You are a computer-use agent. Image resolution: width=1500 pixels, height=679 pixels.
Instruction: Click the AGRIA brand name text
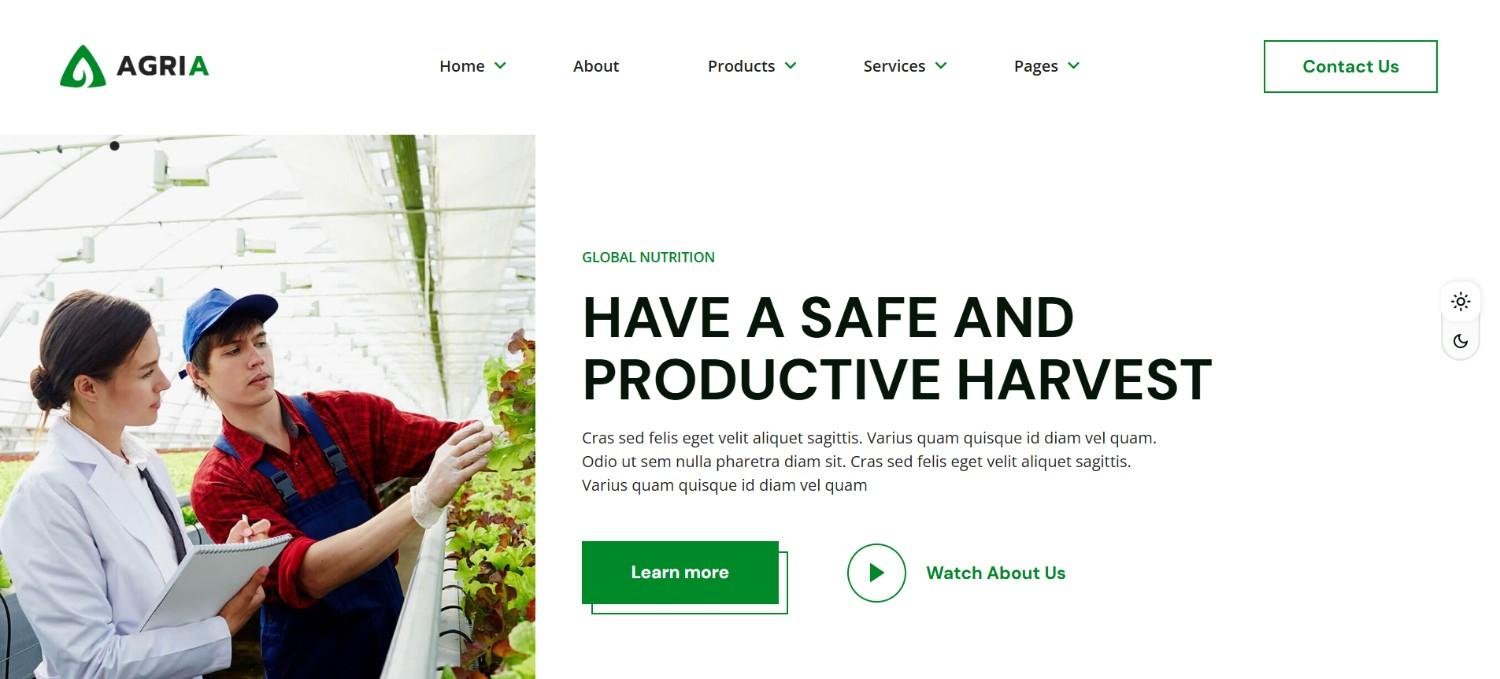pyautogui.click(x=163, y=67)
